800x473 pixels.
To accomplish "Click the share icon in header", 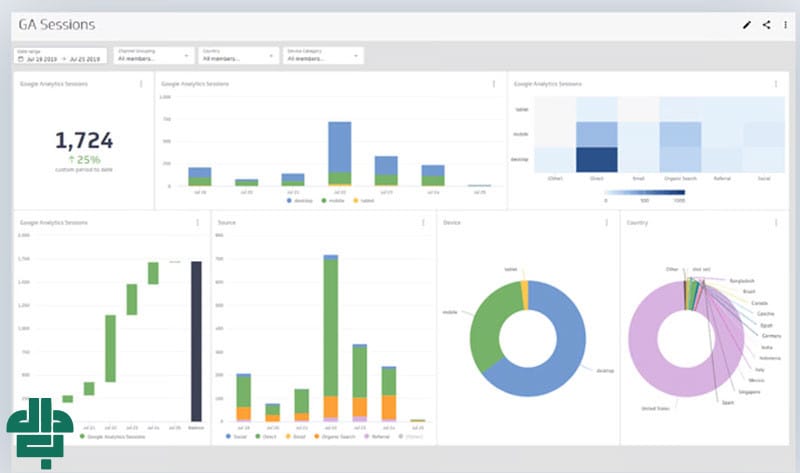I will (x=766, y=24).
